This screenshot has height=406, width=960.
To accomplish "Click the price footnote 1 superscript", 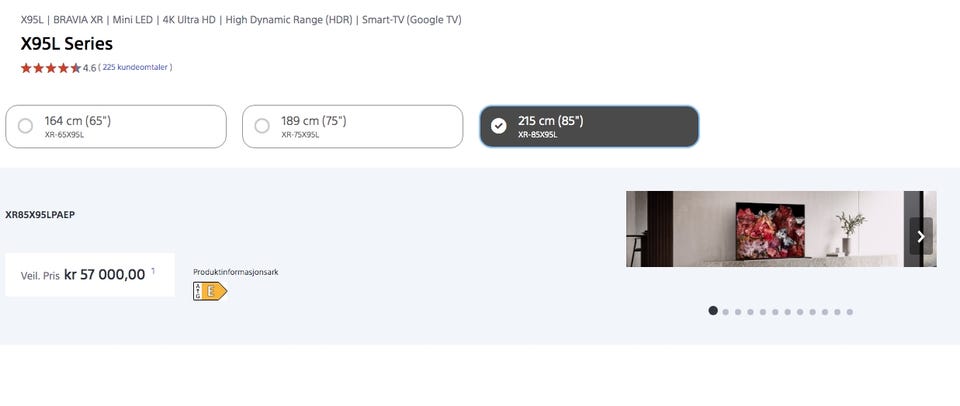I will [153, 271].
